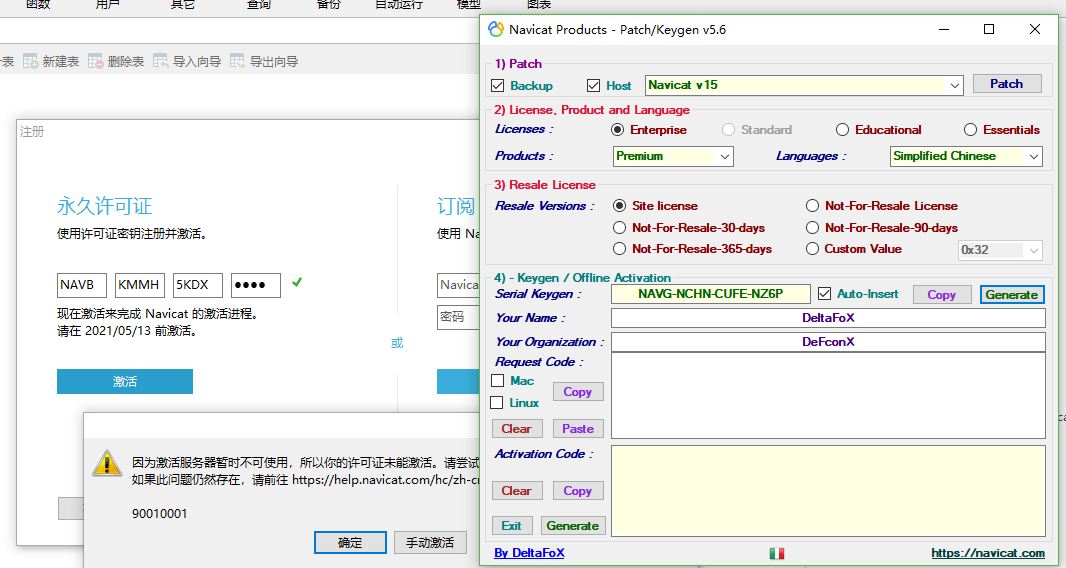
Task: Click the 激活 button in registration dialog
Action: pyautogui.click(x=125, y=382)
